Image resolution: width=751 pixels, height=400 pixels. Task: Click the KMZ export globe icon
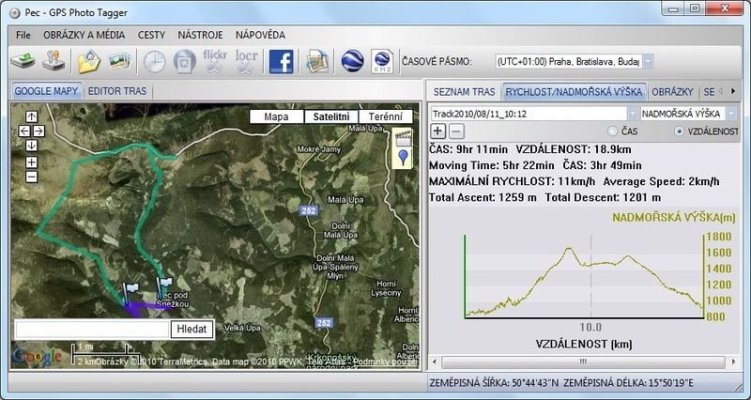tap(381, 62)
